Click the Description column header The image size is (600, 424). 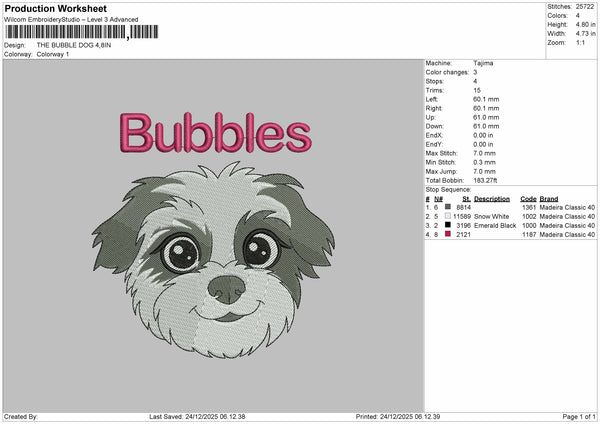click(x=492, y=199)
